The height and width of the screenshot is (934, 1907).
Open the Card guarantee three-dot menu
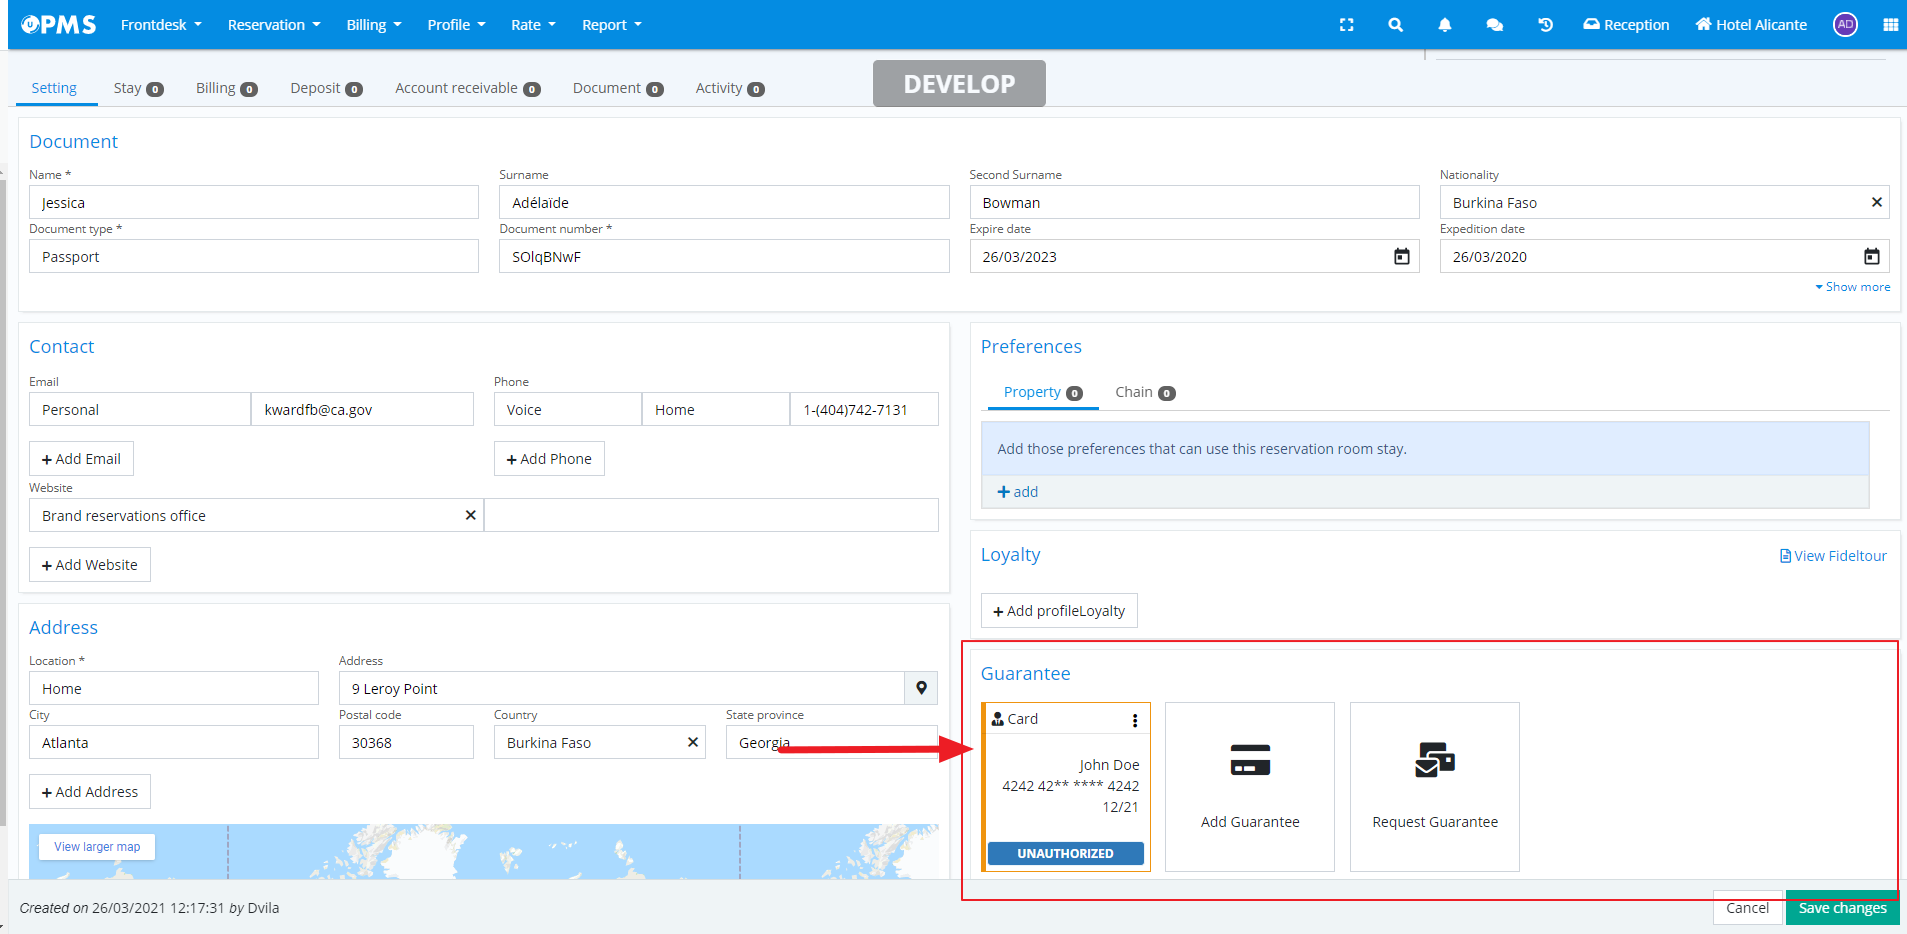click(1134, 720)
